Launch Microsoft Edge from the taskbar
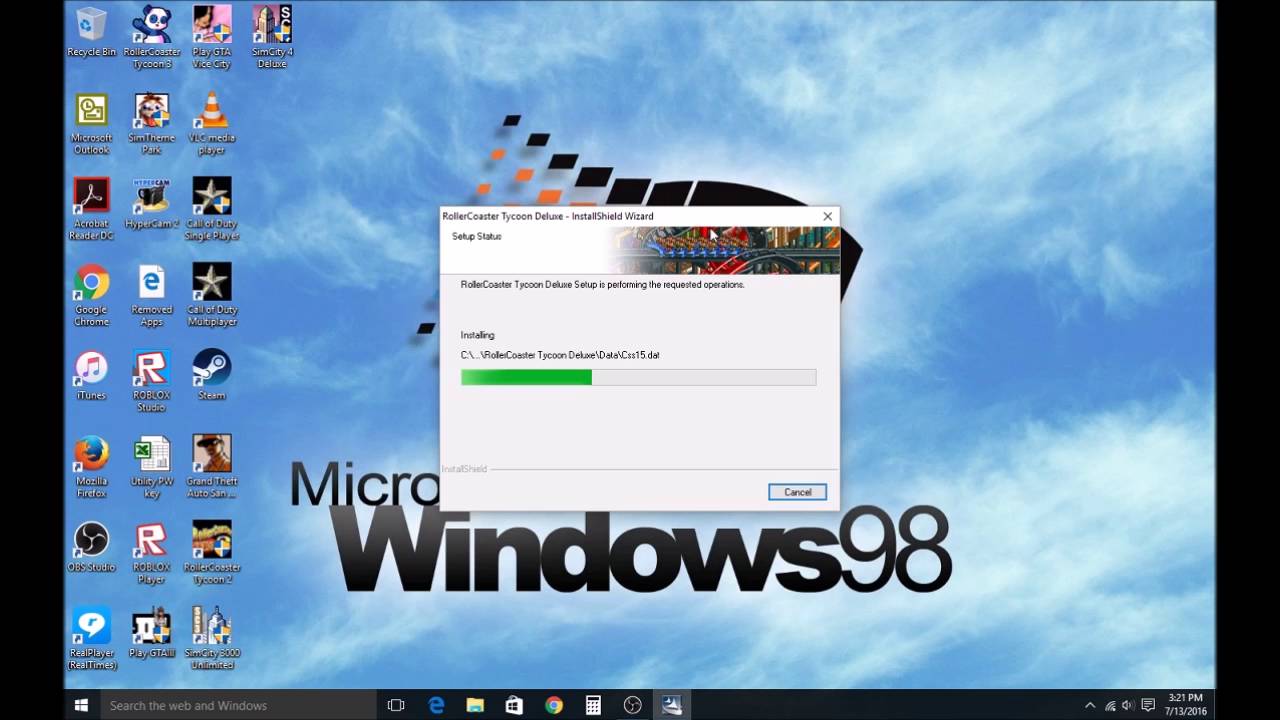This screenshot has width=1280, height=720. click(x=436, y=705)
